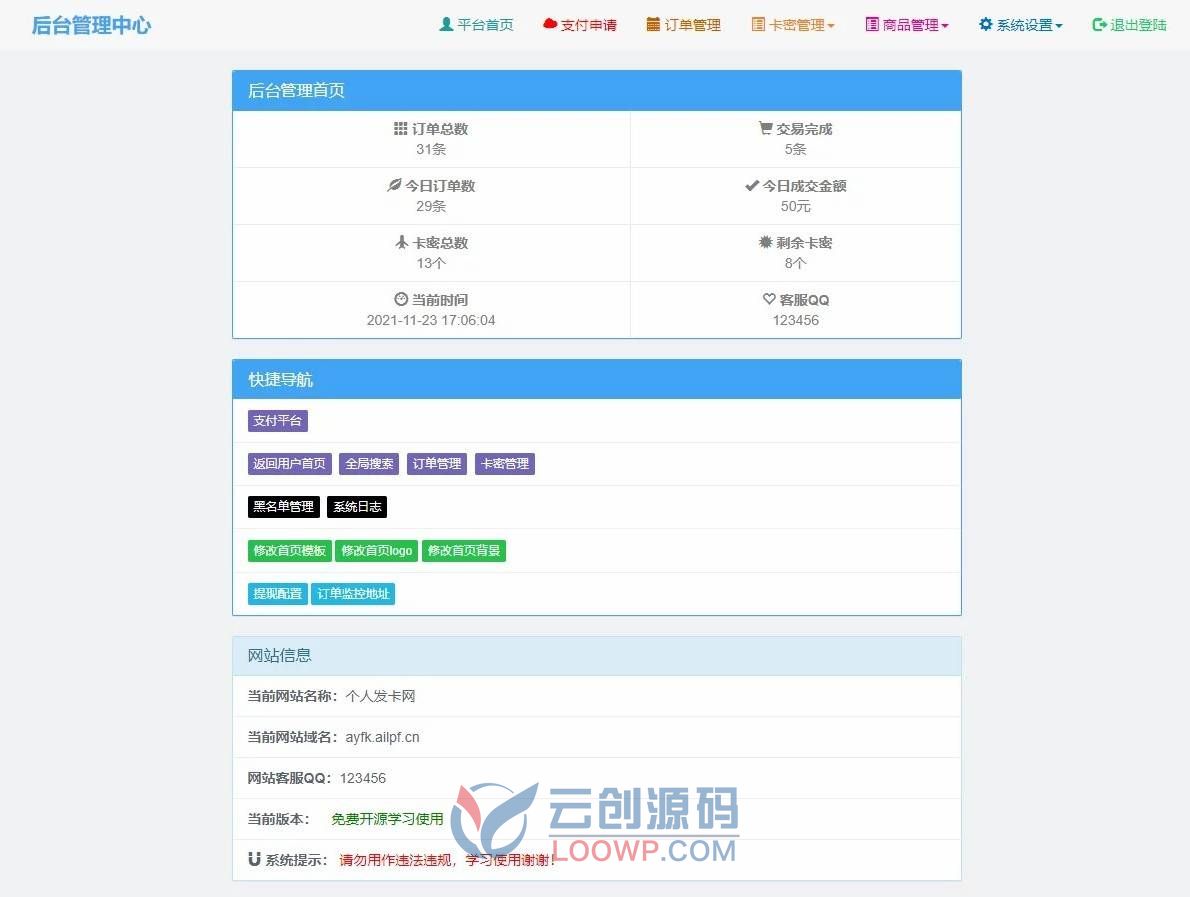The height and width of the screenshot is (897, 1190).
Task: Click the magnet icon beside 系统提示
Action: (x=254, y=859)
